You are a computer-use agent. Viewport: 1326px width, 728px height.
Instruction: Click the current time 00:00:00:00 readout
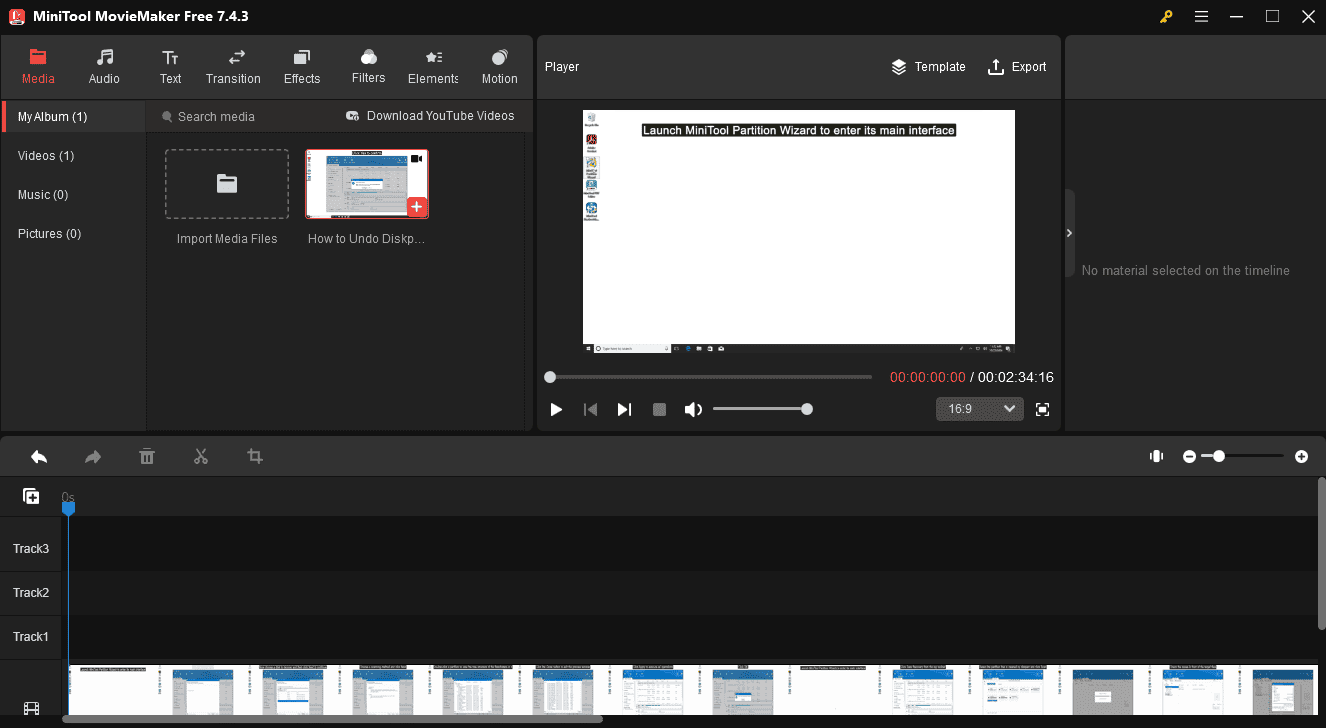(x=928, y=378)
